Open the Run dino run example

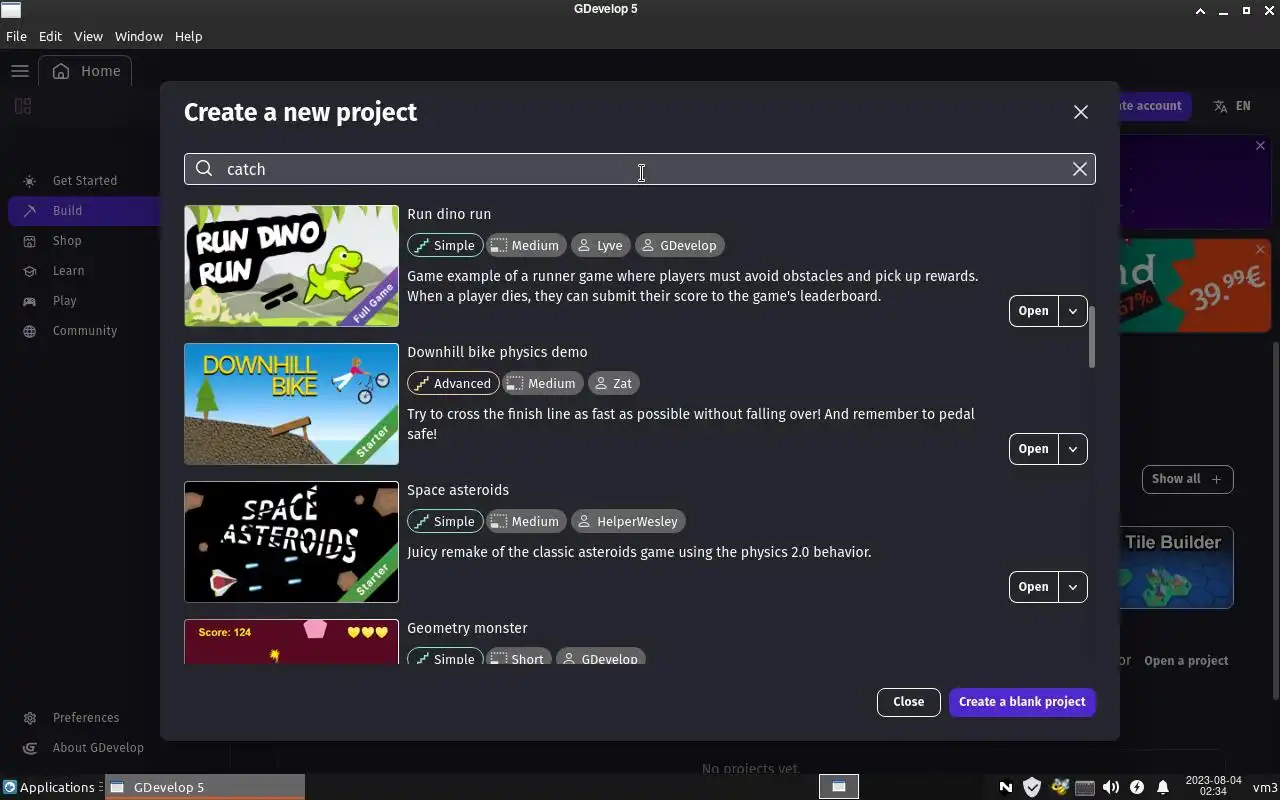pyautogui.click(x=1033, y=311)
